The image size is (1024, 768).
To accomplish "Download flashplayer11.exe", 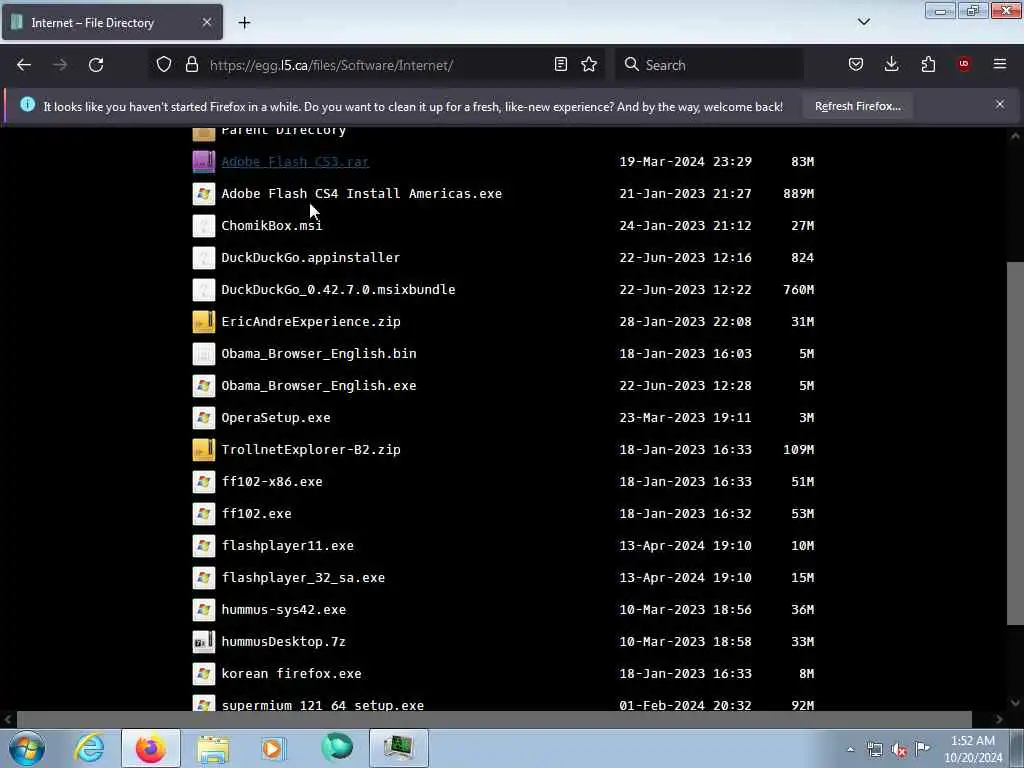I will (287, 545).
